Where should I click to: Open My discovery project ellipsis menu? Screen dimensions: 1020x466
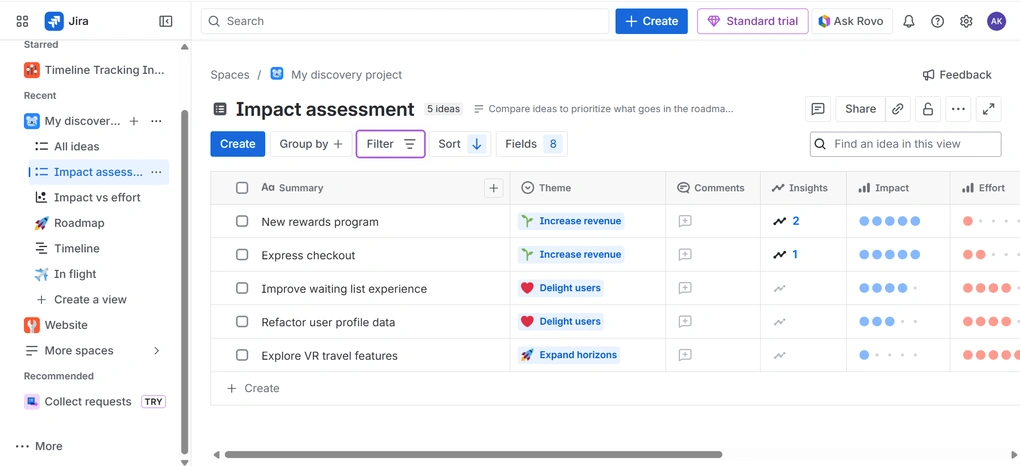(x=156, y=121)
